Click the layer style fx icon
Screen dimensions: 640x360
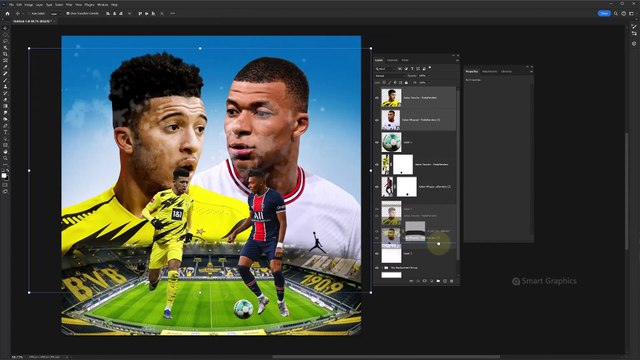tap(418, 281)
